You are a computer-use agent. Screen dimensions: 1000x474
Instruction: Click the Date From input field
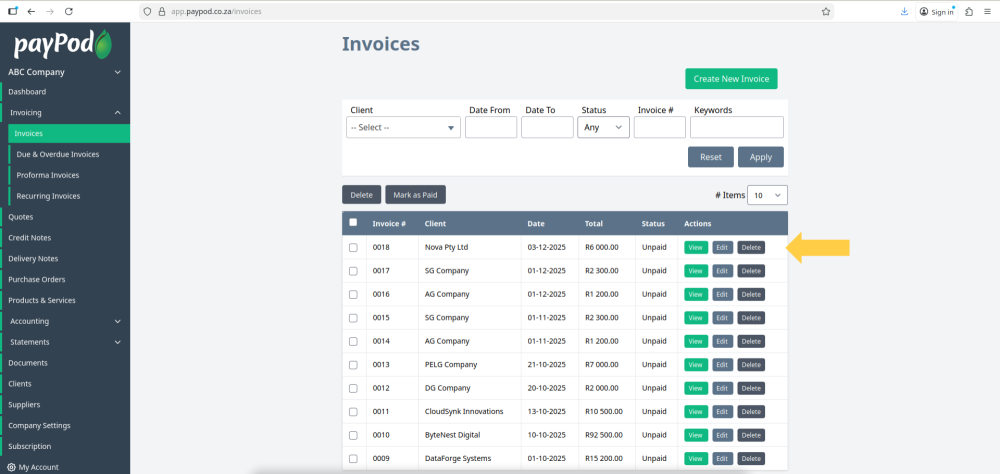click(491, 128)
